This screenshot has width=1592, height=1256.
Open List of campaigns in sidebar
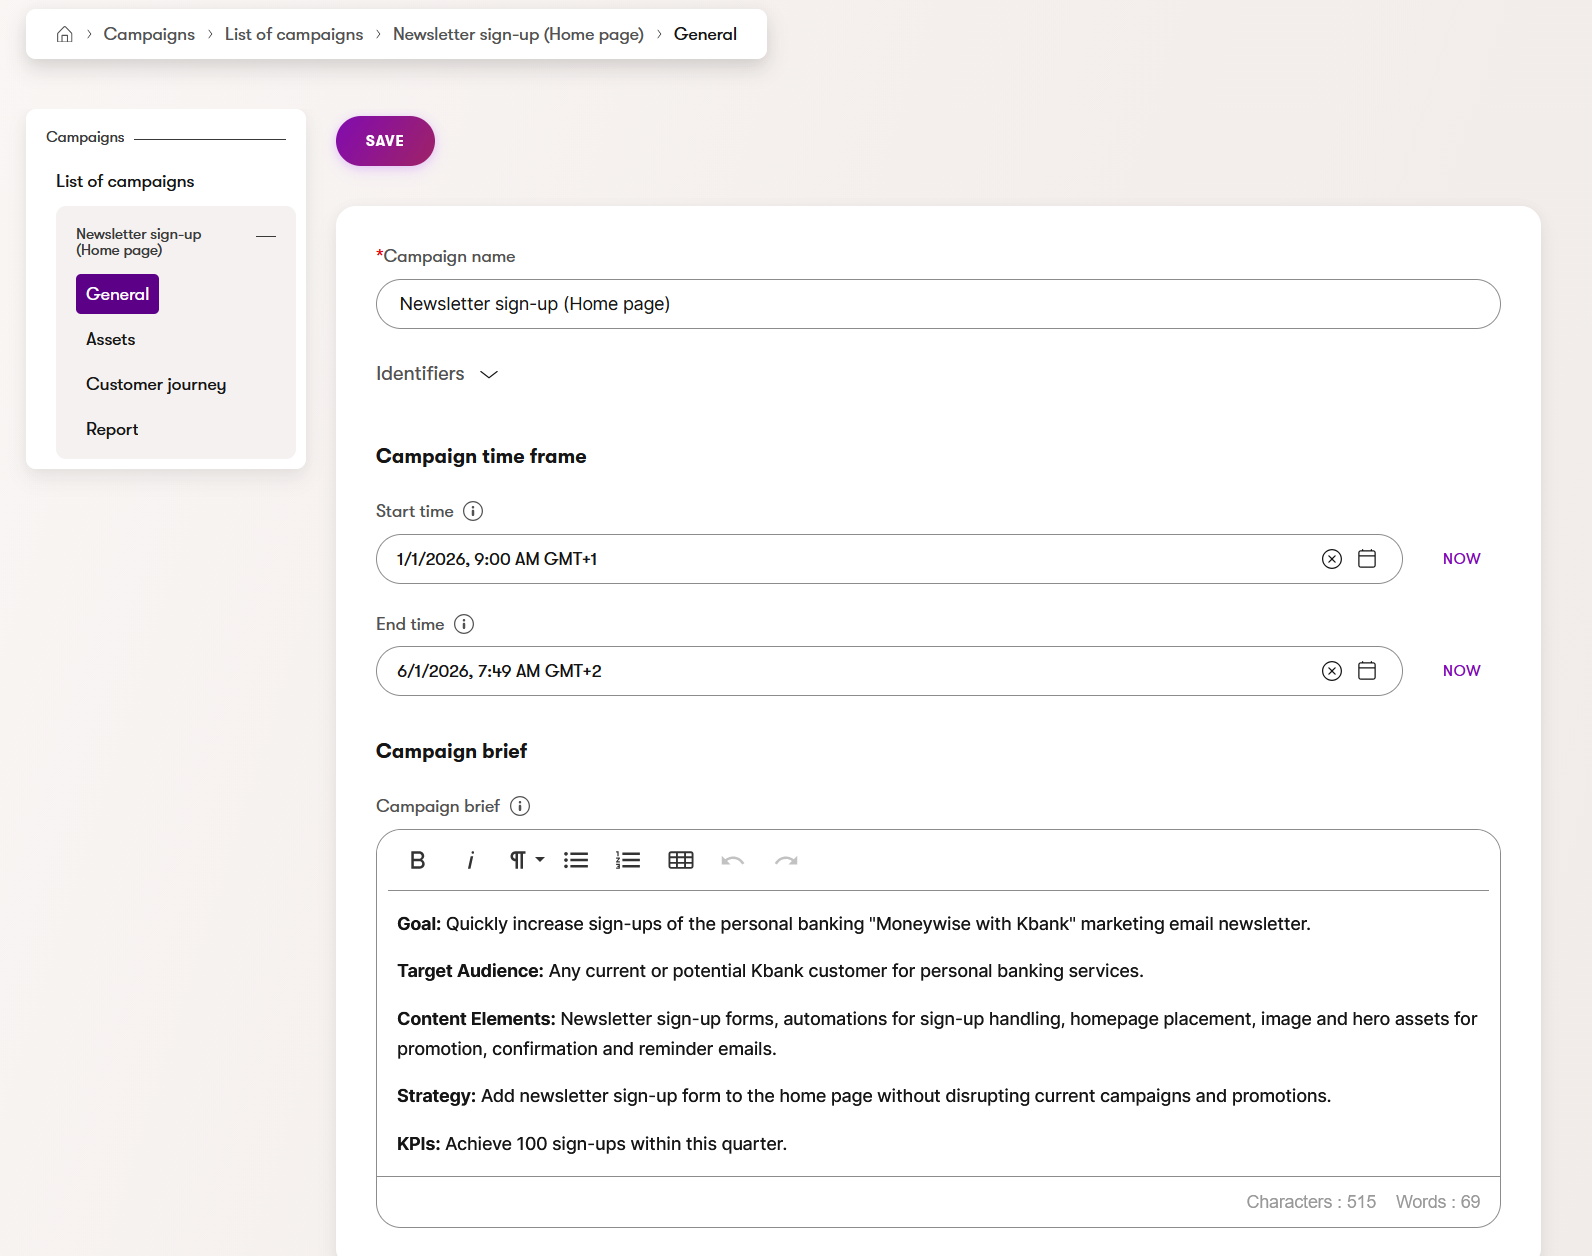pos(125,181)
